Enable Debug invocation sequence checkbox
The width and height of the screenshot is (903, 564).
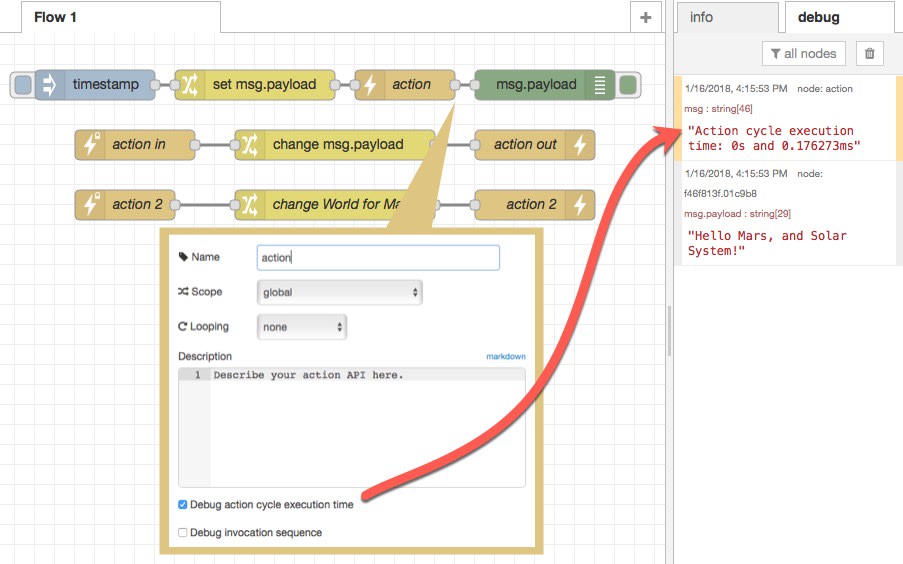183,532
